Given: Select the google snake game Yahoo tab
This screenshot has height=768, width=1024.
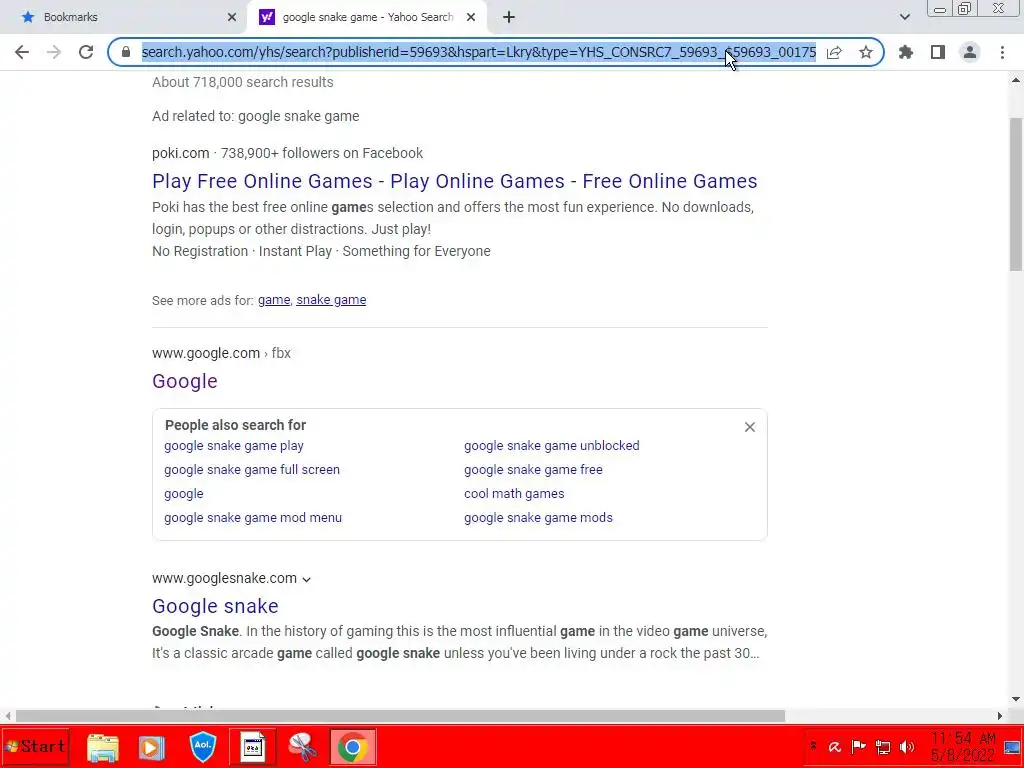Looking at the screenshot, I should [x=367, y=17].
